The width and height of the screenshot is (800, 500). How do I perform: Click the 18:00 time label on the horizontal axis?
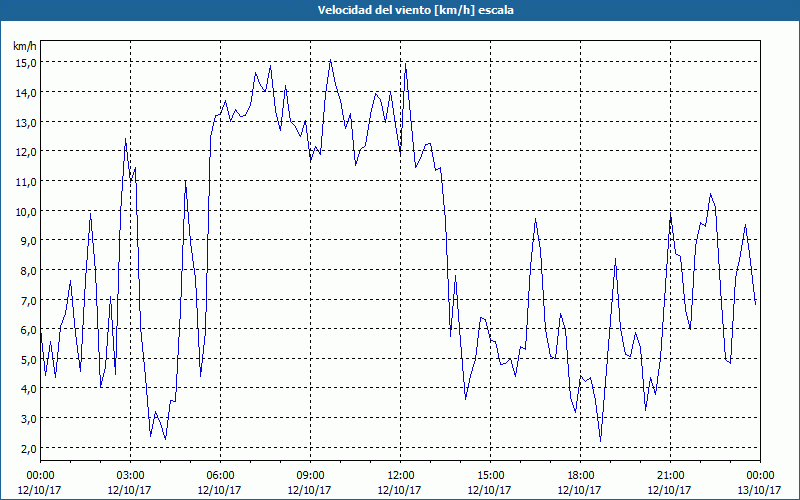[580, 476]
